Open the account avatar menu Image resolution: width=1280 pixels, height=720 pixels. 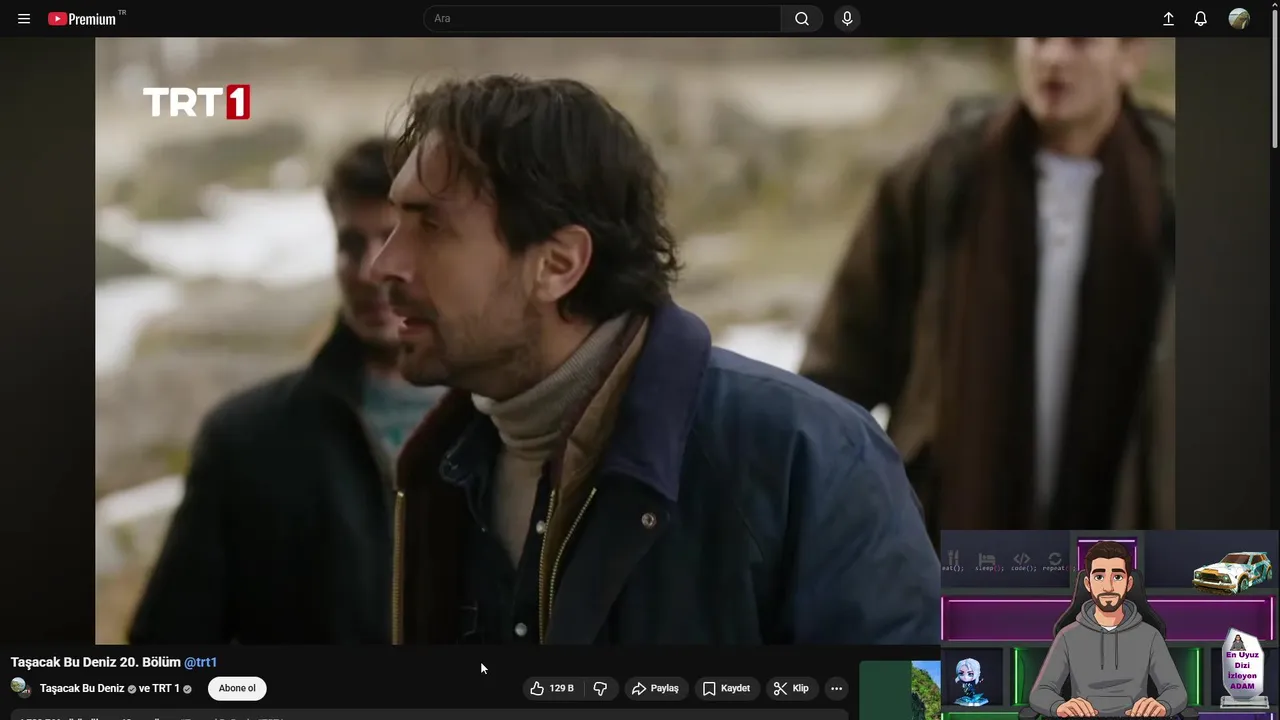click(1239, 19)
